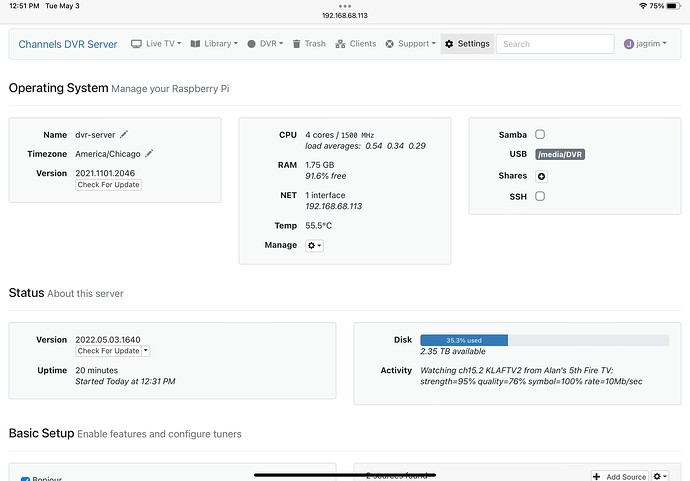The image size is (690, 481).
Task: Toggle the Bonjour checkbox in Basic Setup
Action: (26, 478)
